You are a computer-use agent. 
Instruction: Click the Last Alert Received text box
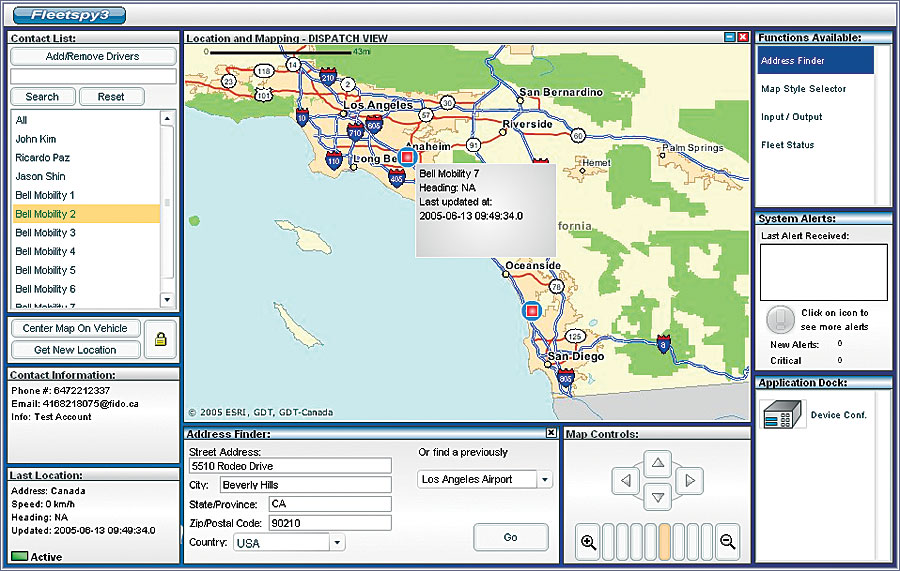coord(824,272)
